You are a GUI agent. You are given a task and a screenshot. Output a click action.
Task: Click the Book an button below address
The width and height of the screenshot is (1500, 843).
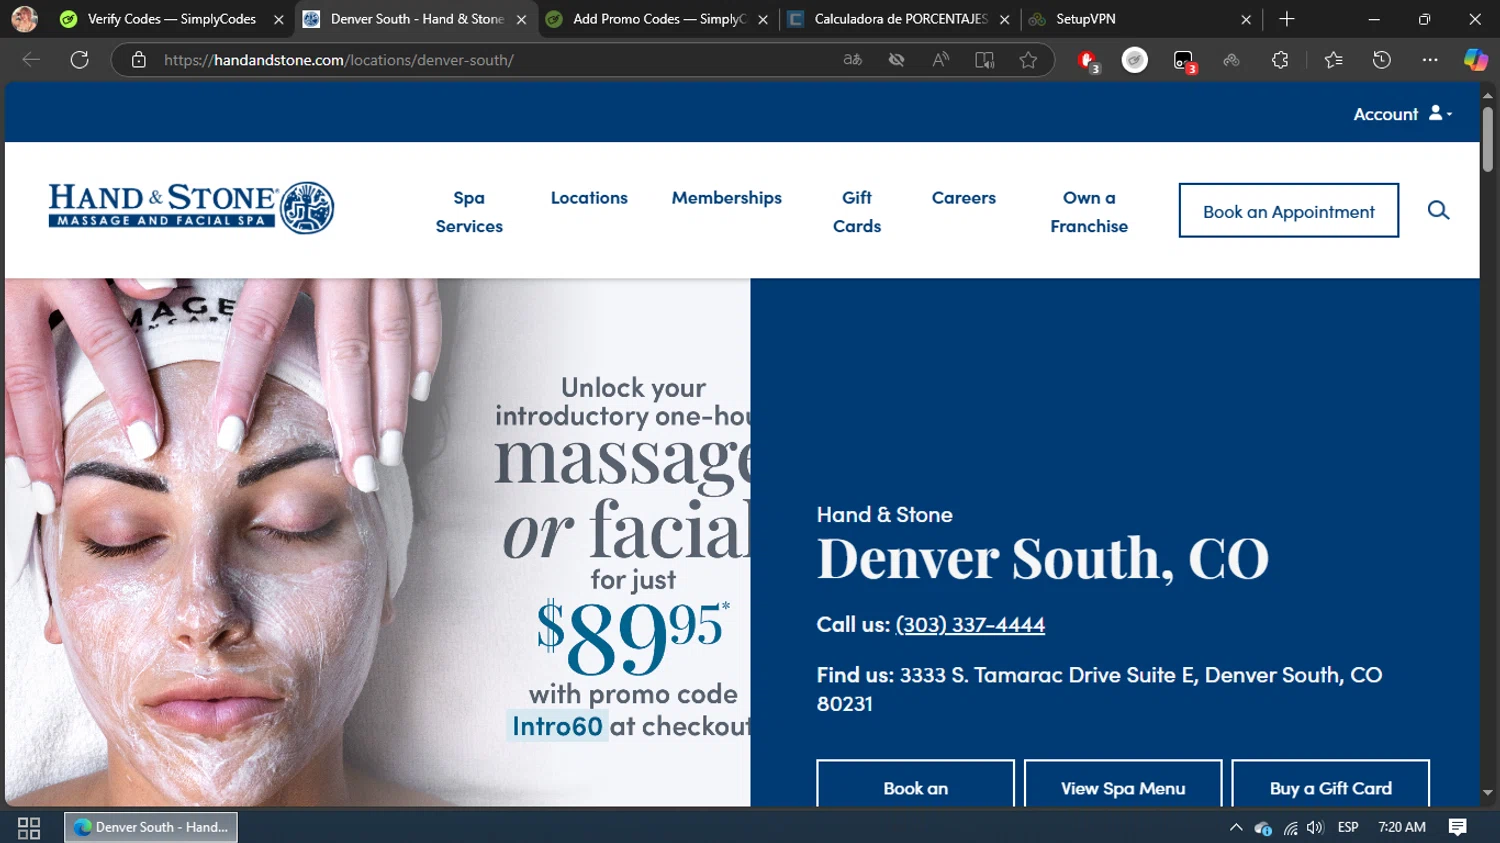coord(915,784)
